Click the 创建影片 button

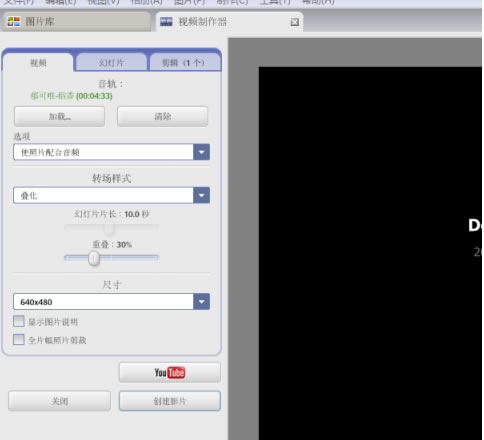[170, 401]
